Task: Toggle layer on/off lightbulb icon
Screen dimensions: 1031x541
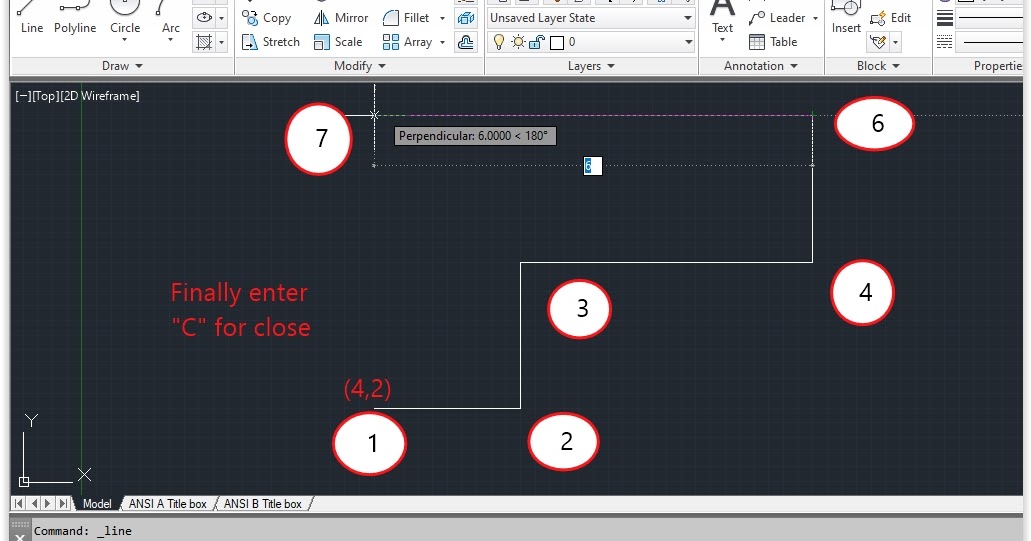Action: click(x=499, y=42)
